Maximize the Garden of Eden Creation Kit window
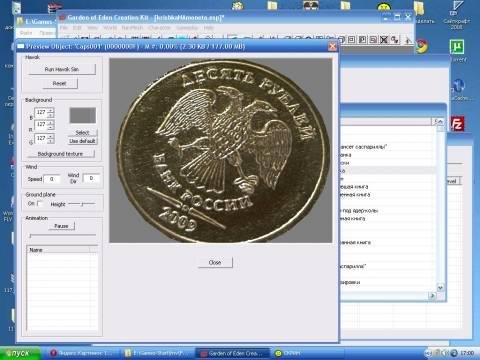Screen dimensions: 480x360 click(x=397, y=17)
